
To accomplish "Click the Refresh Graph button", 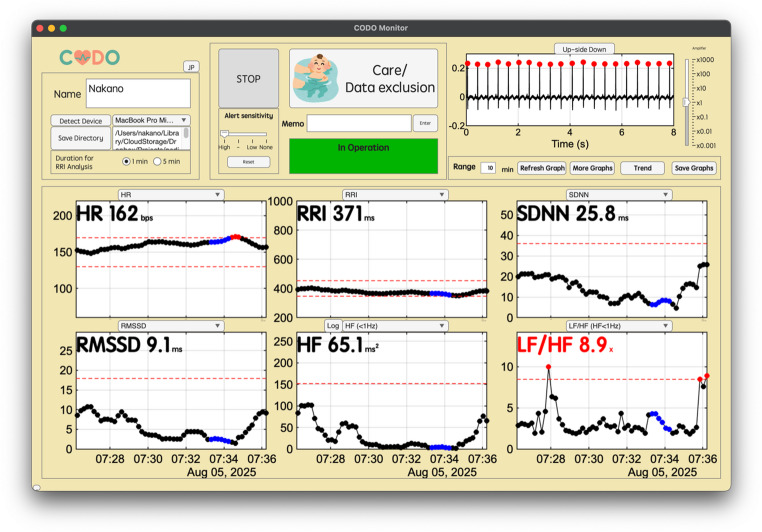I will pos(542,168).
